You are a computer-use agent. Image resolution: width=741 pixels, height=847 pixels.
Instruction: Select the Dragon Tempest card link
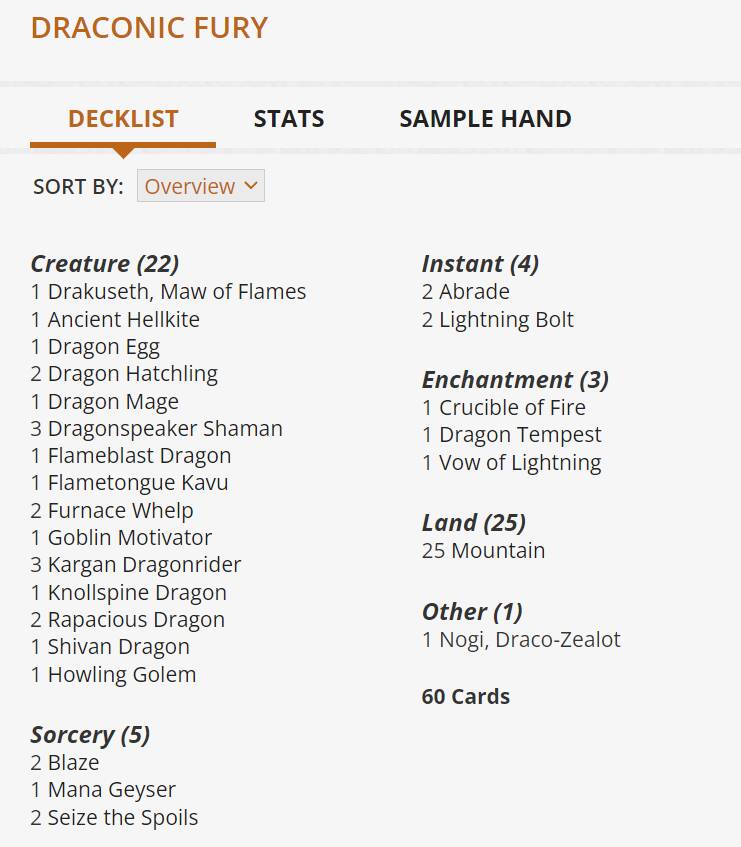520,435
